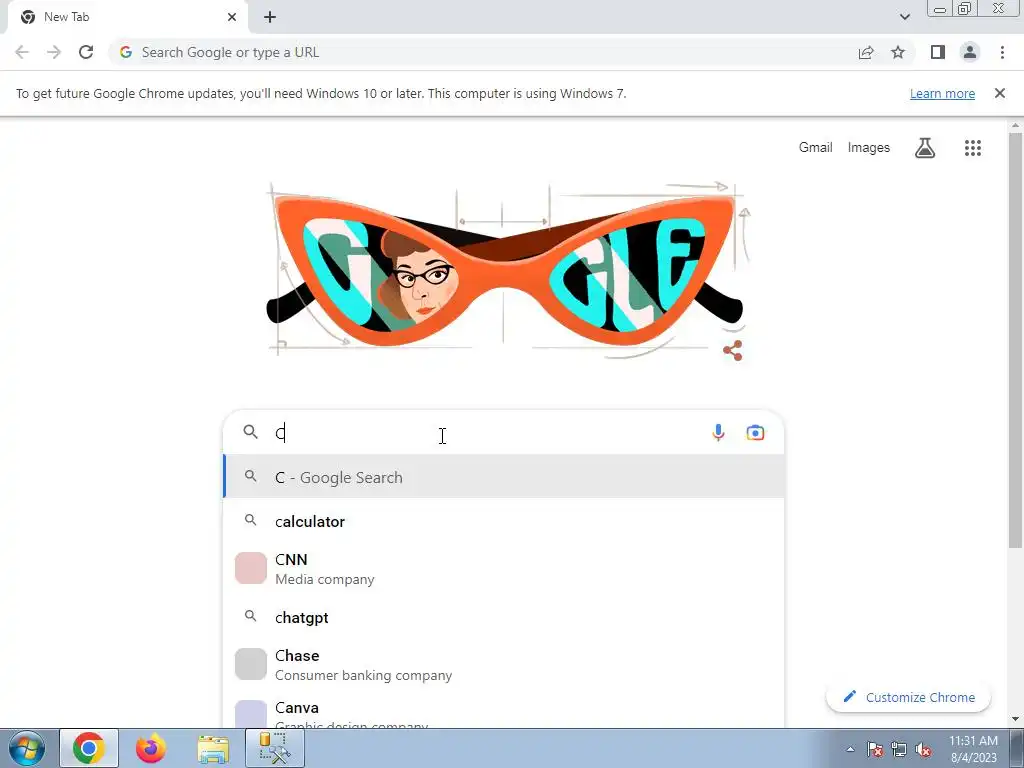
Task: Open Action Center flag icon
Action: (x=875, y=749)
